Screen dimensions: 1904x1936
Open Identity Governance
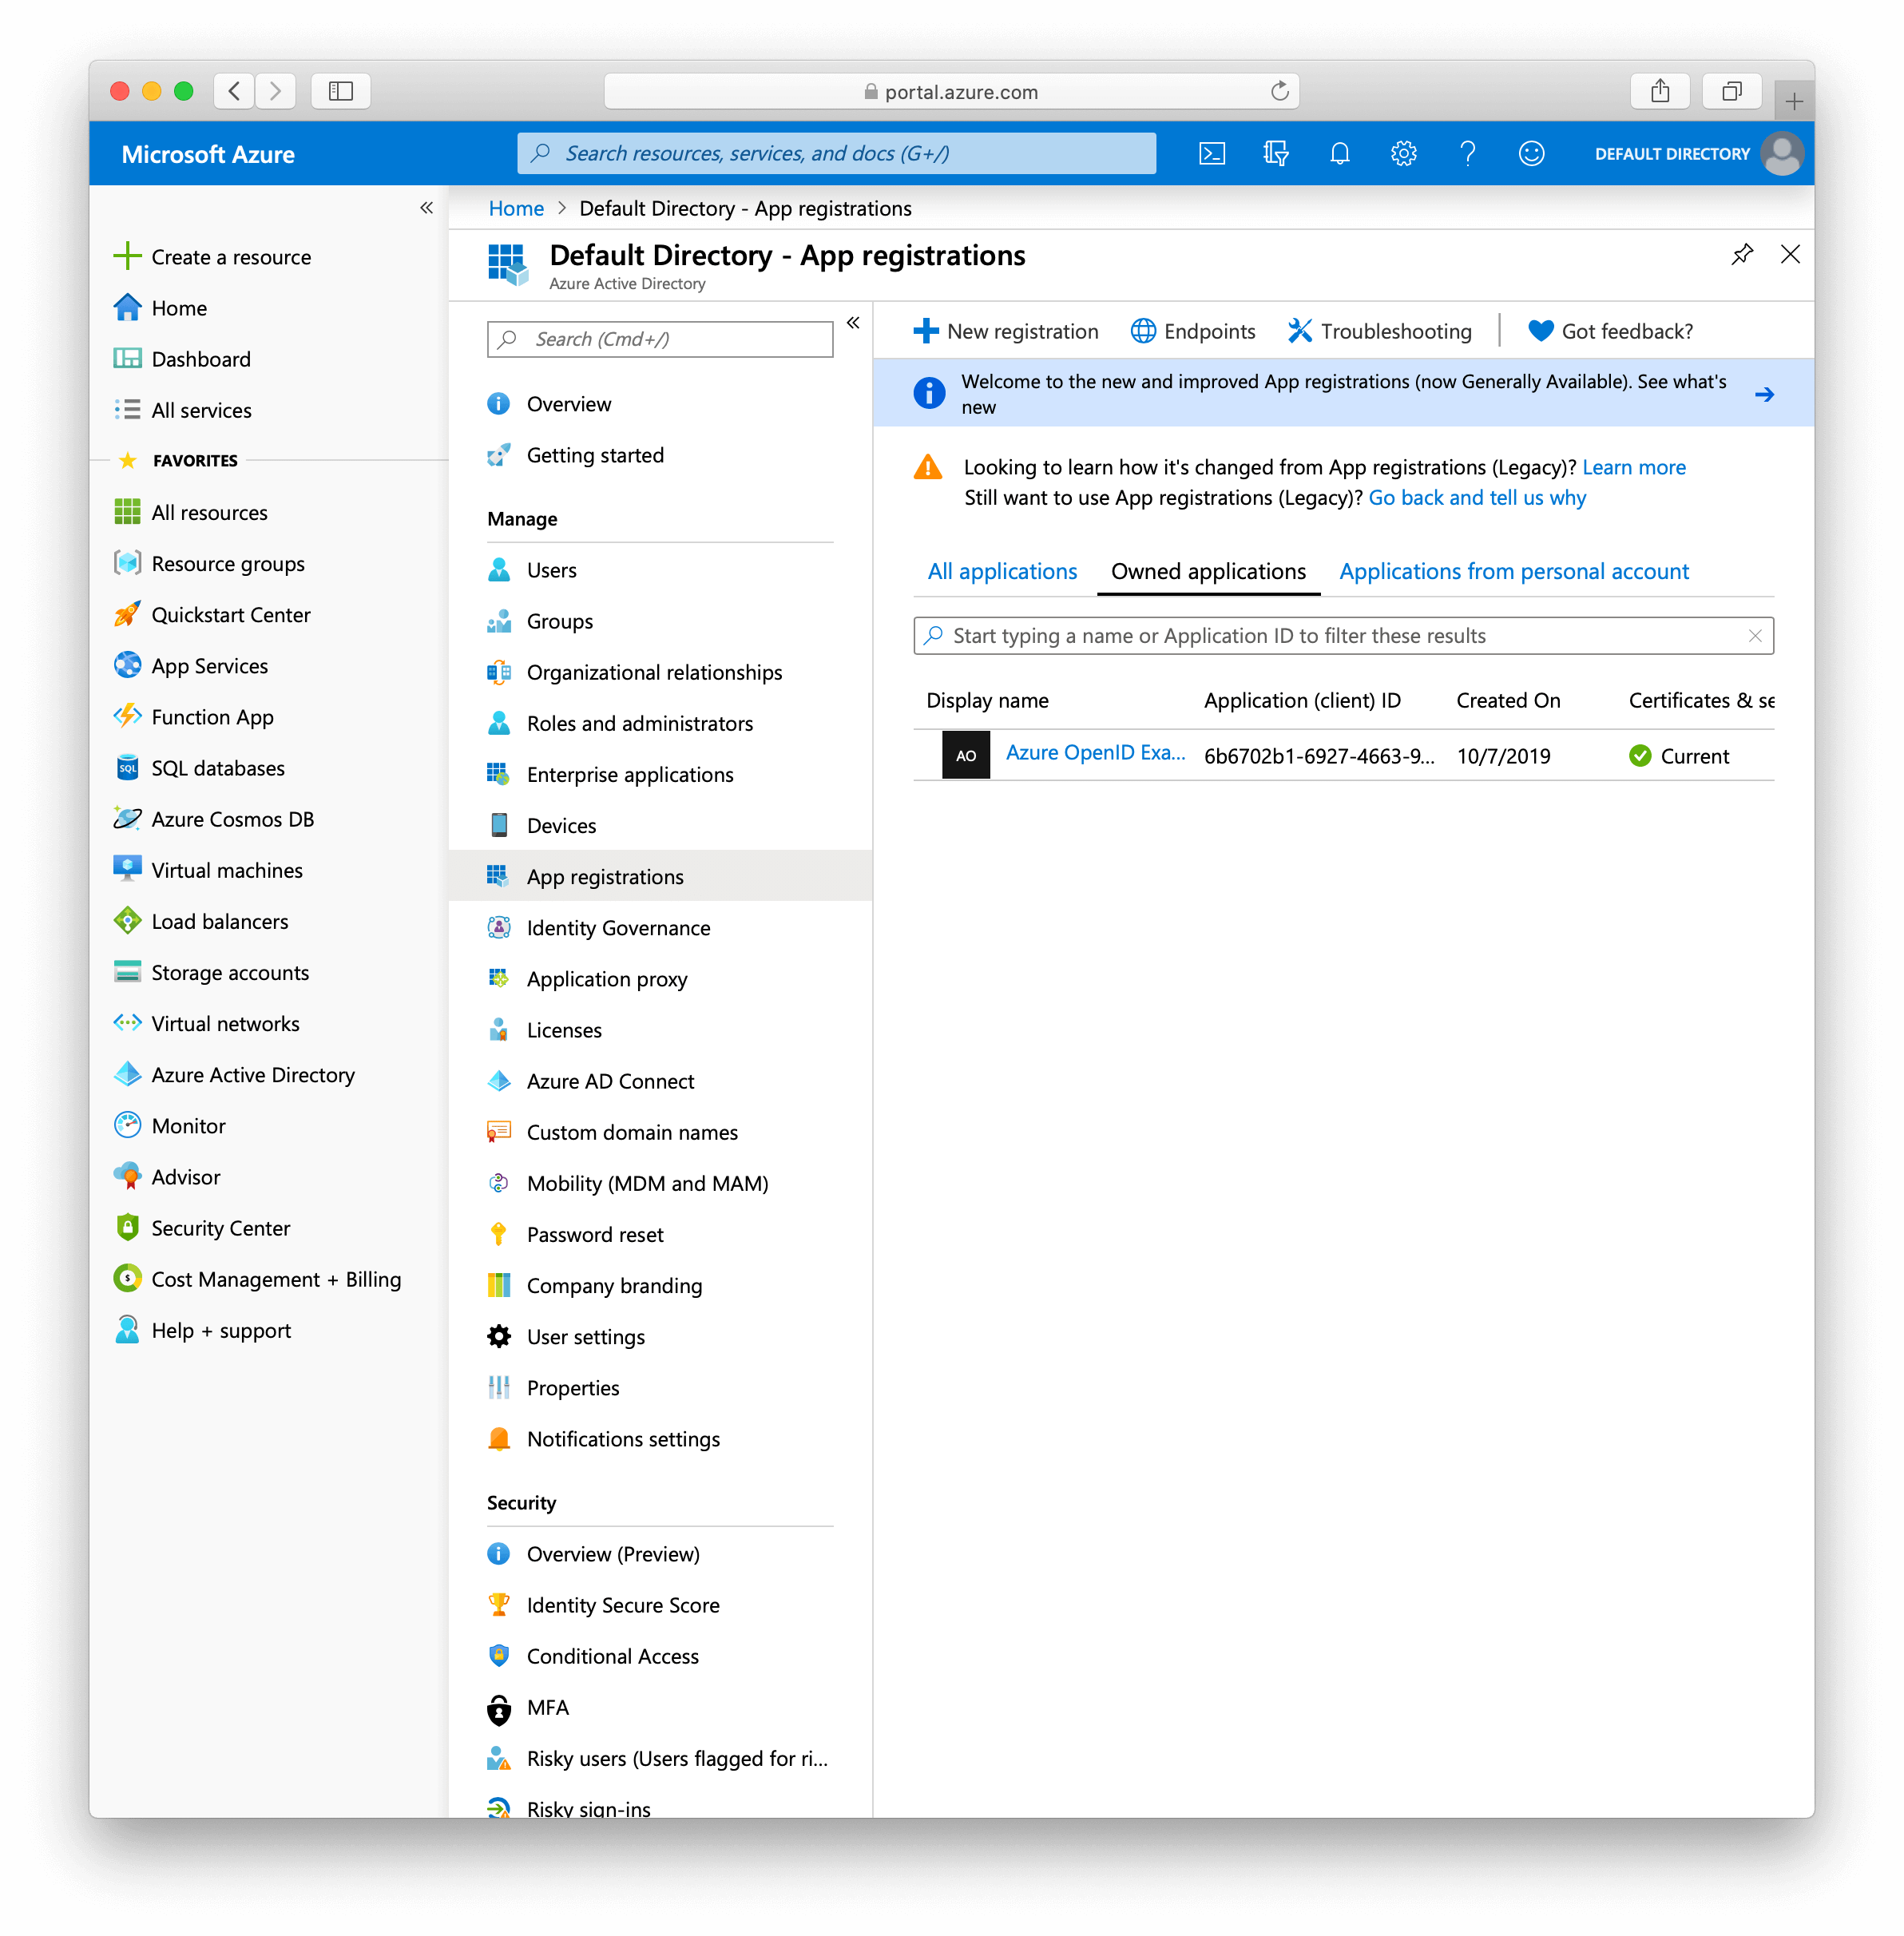(x=598, y=927)
